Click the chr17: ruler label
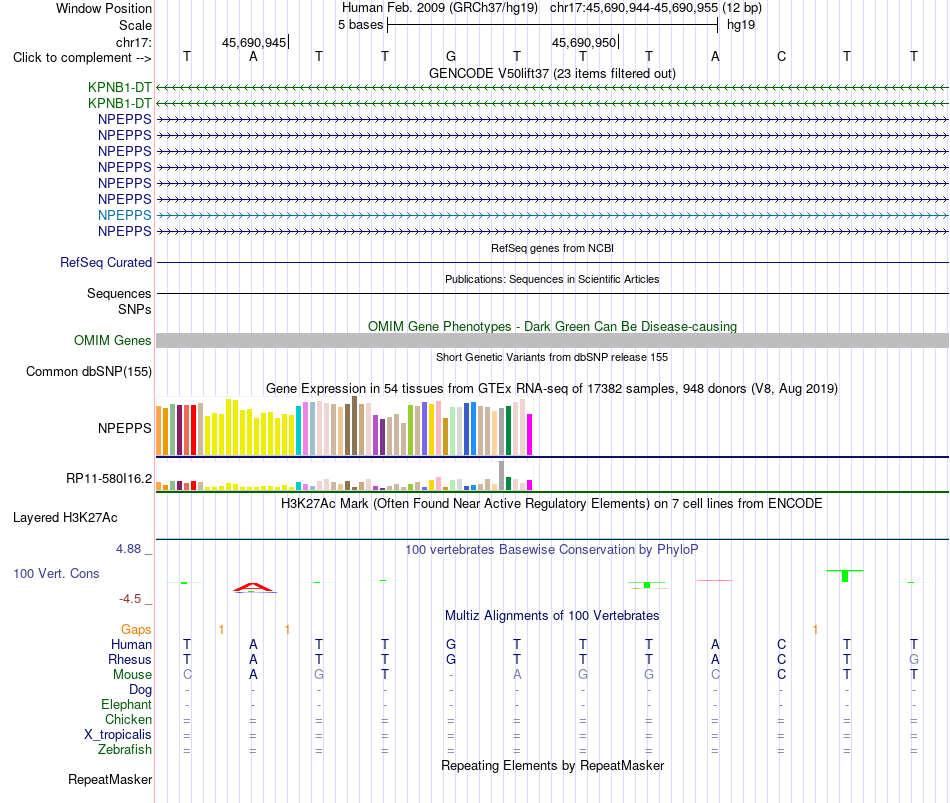The height and width of the screenshot is (803, 950). 133,42
